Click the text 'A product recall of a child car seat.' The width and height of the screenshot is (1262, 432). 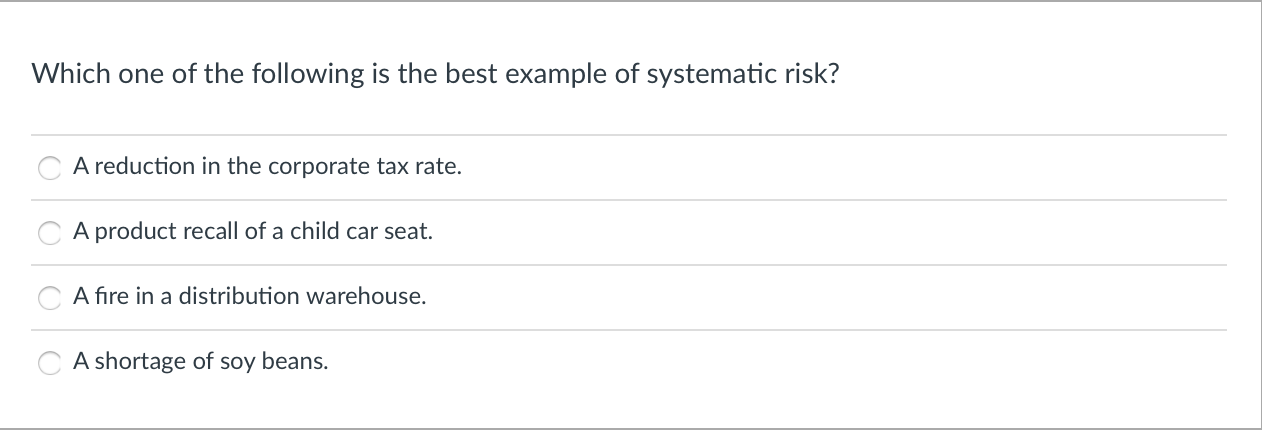tap(254, 232)
